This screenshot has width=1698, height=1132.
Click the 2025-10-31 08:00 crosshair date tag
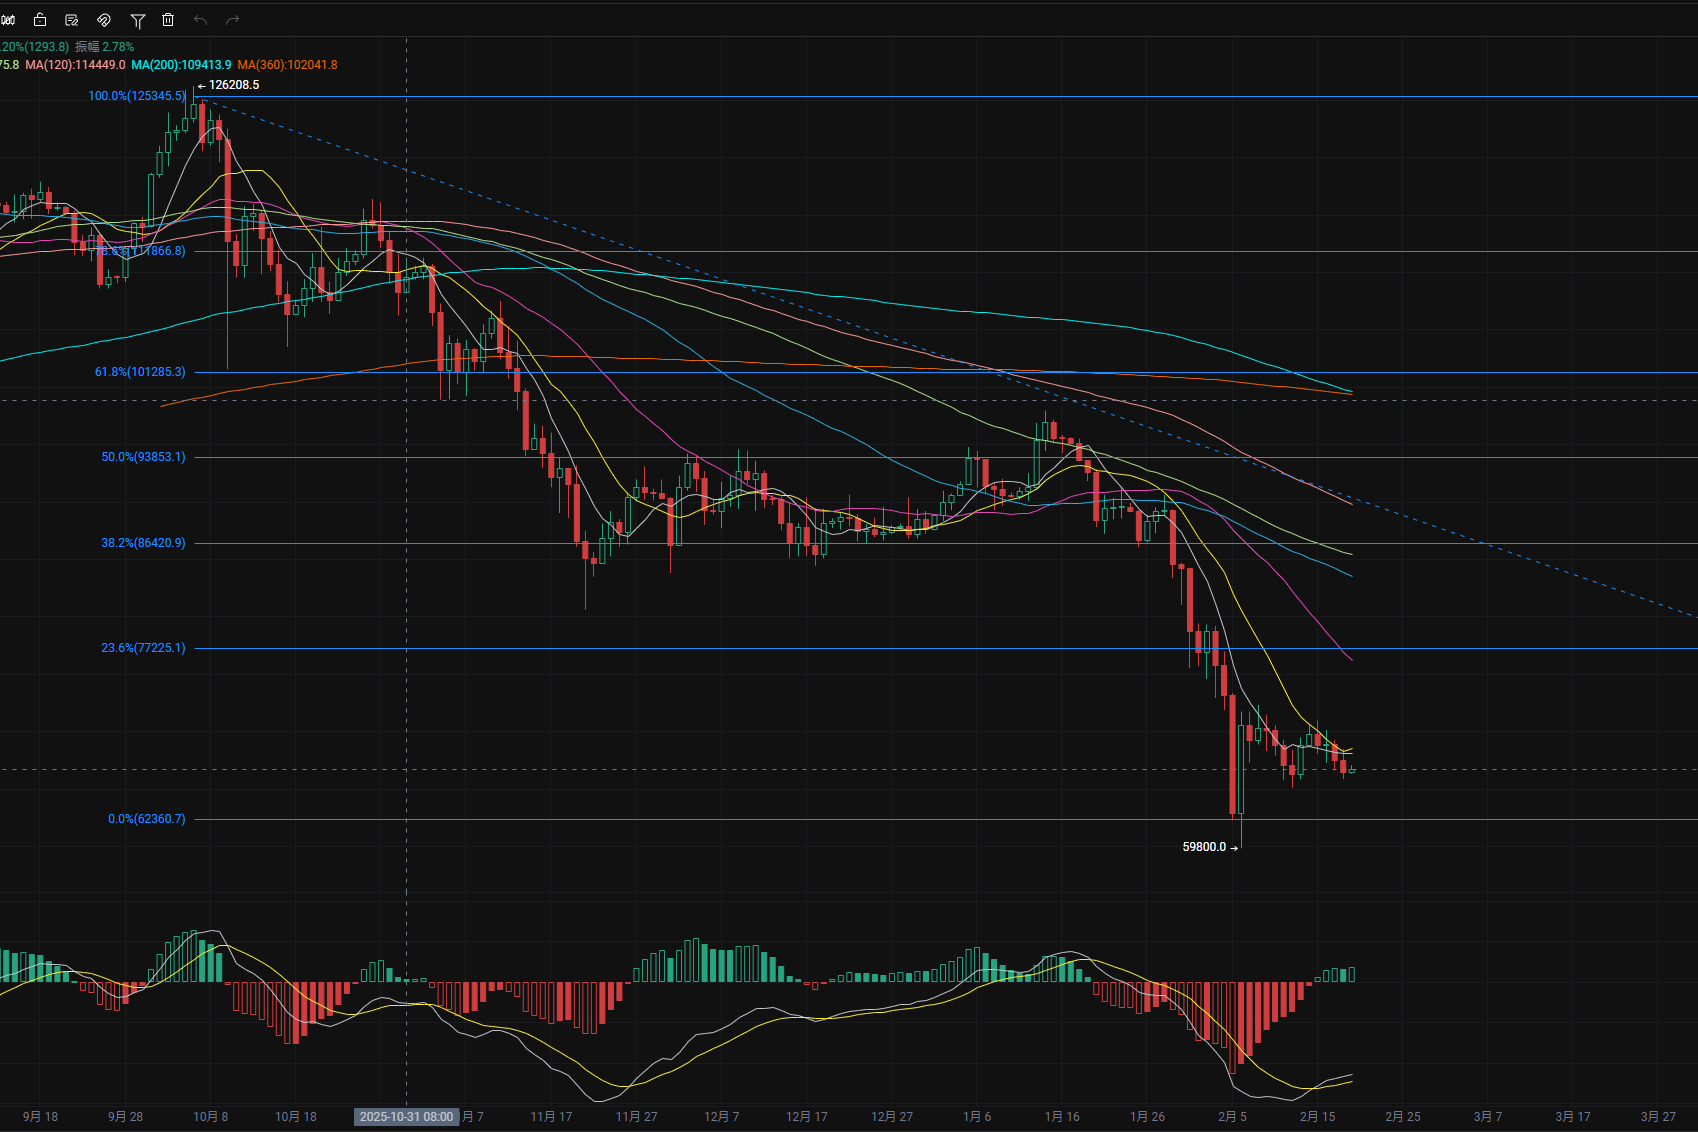click(406, 1117)
